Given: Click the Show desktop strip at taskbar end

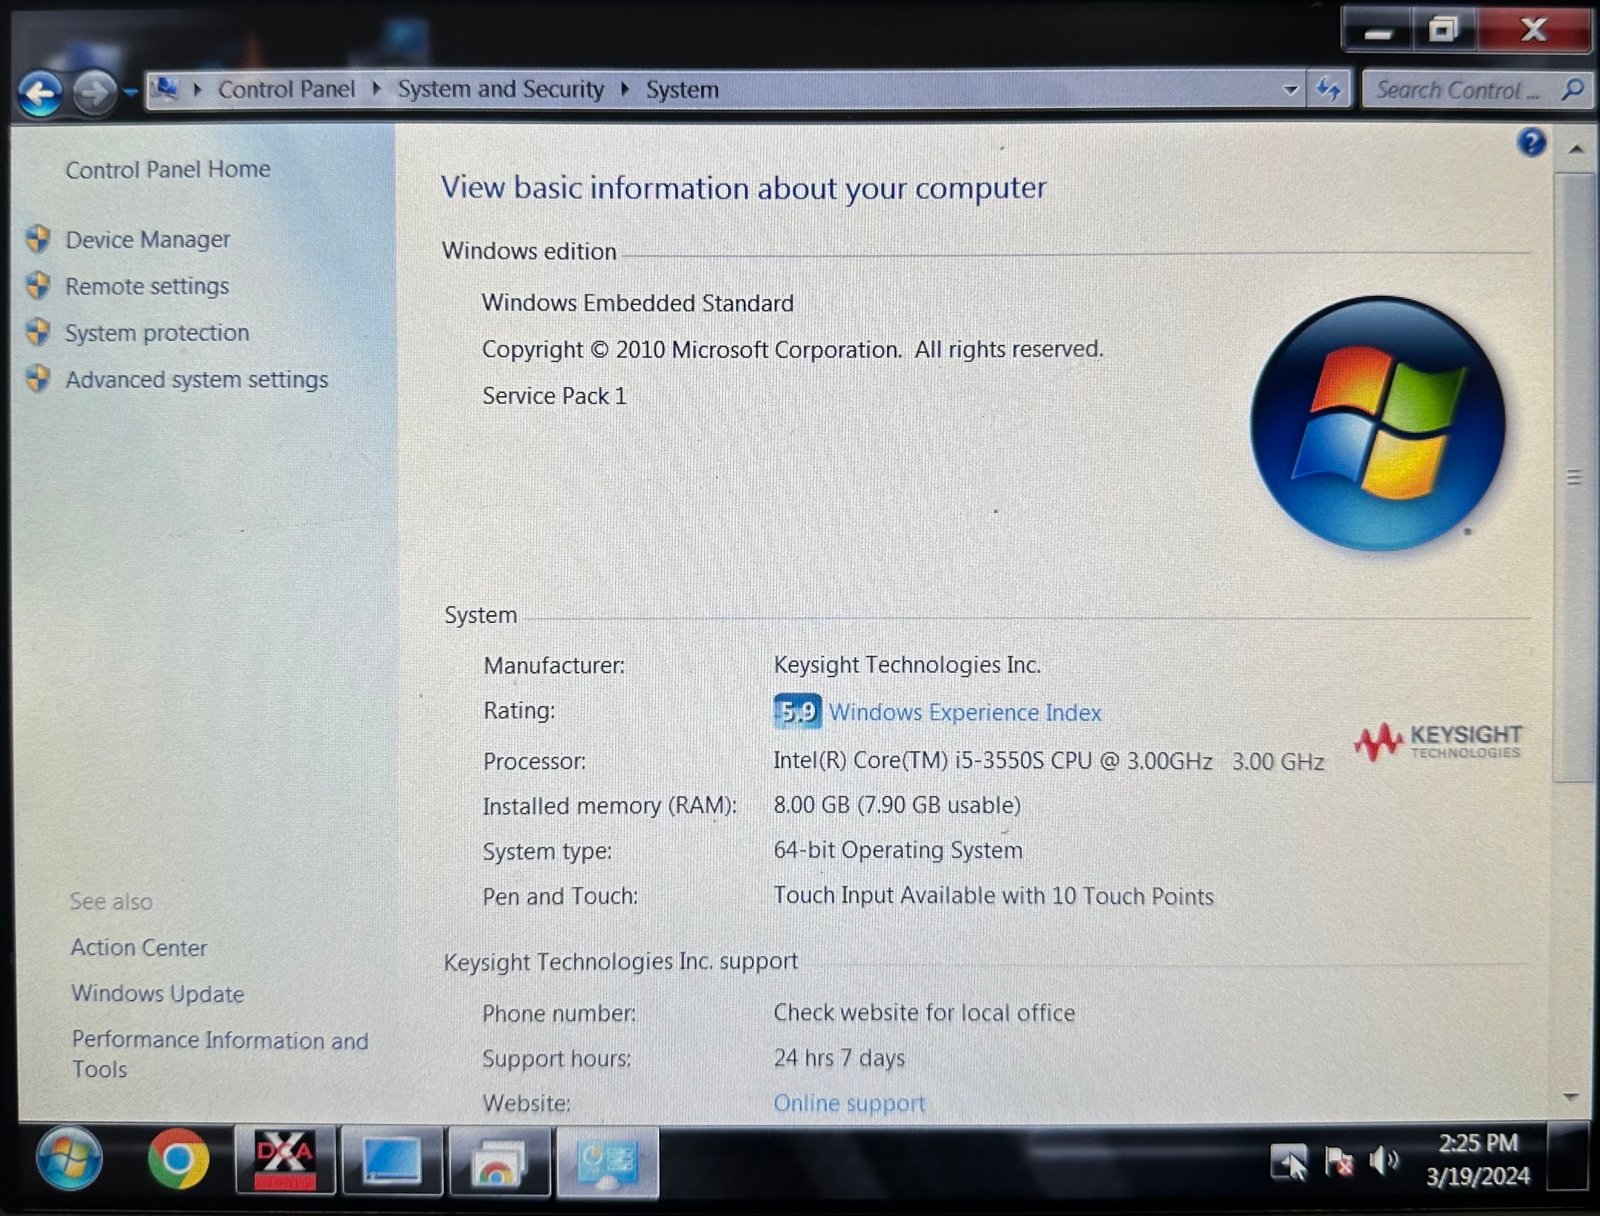Looking at the screenshot, I should pyautogui.click(x=1568, y=1158).
